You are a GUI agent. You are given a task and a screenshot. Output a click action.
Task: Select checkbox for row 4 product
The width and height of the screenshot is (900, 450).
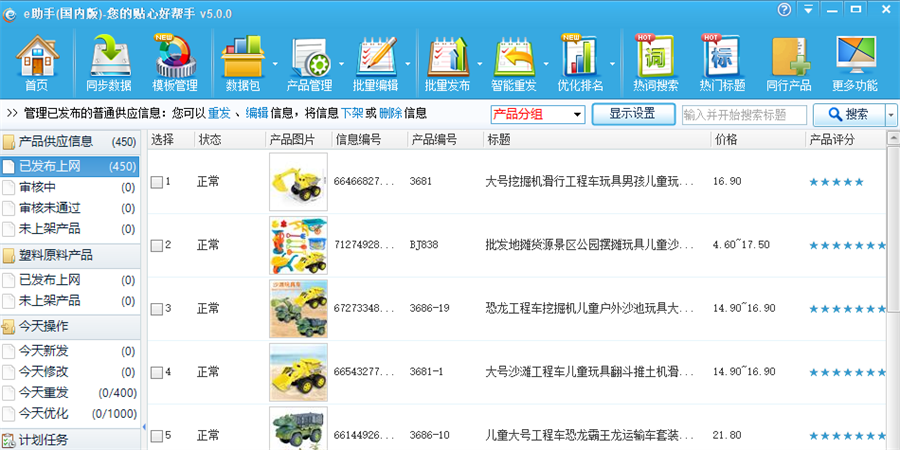157,372
